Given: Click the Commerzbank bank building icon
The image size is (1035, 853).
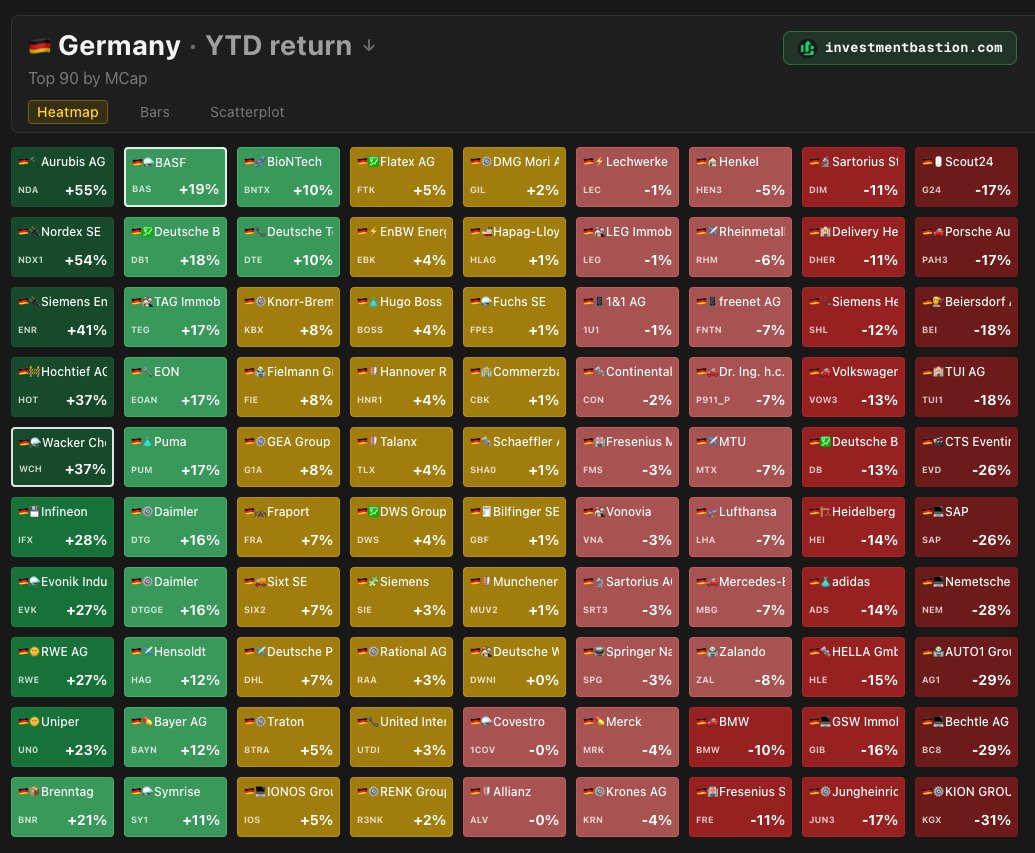Looking at the screenshot, I should [x=486, y=372].
